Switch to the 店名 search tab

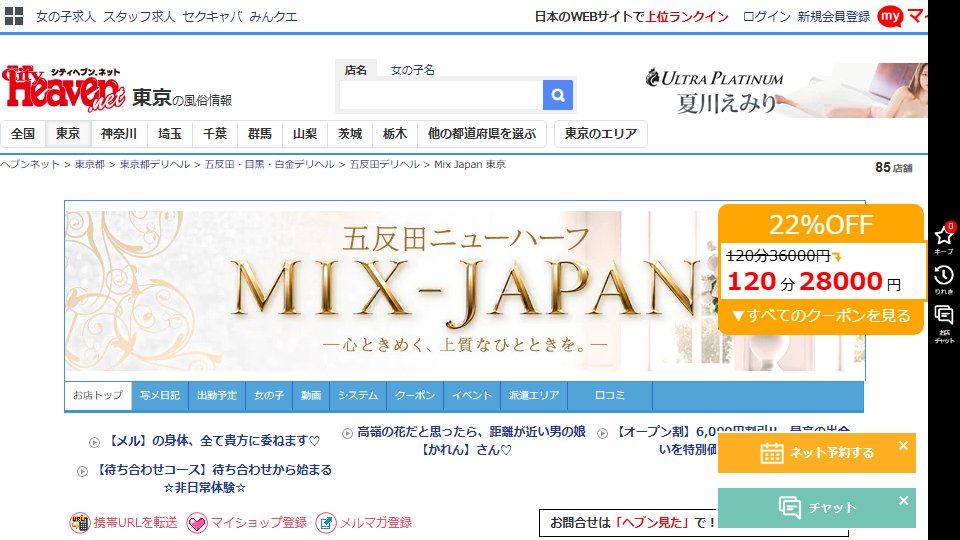pos(356,70)
